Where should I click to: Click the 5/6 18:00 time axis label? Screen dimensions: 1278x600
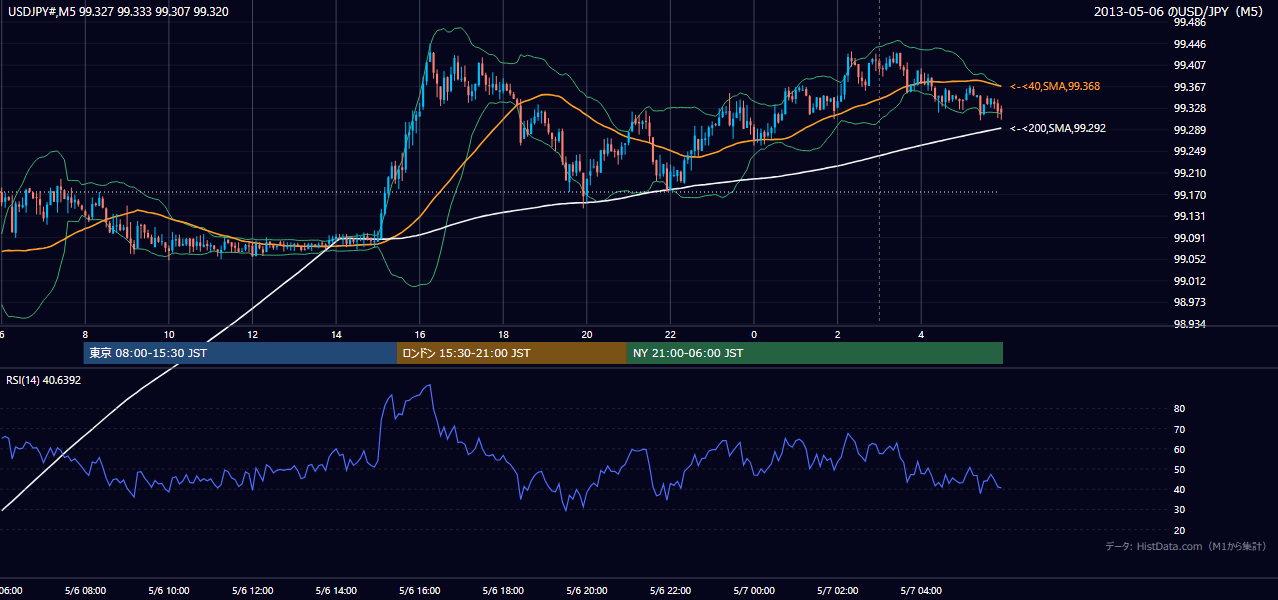click(503, 590)
